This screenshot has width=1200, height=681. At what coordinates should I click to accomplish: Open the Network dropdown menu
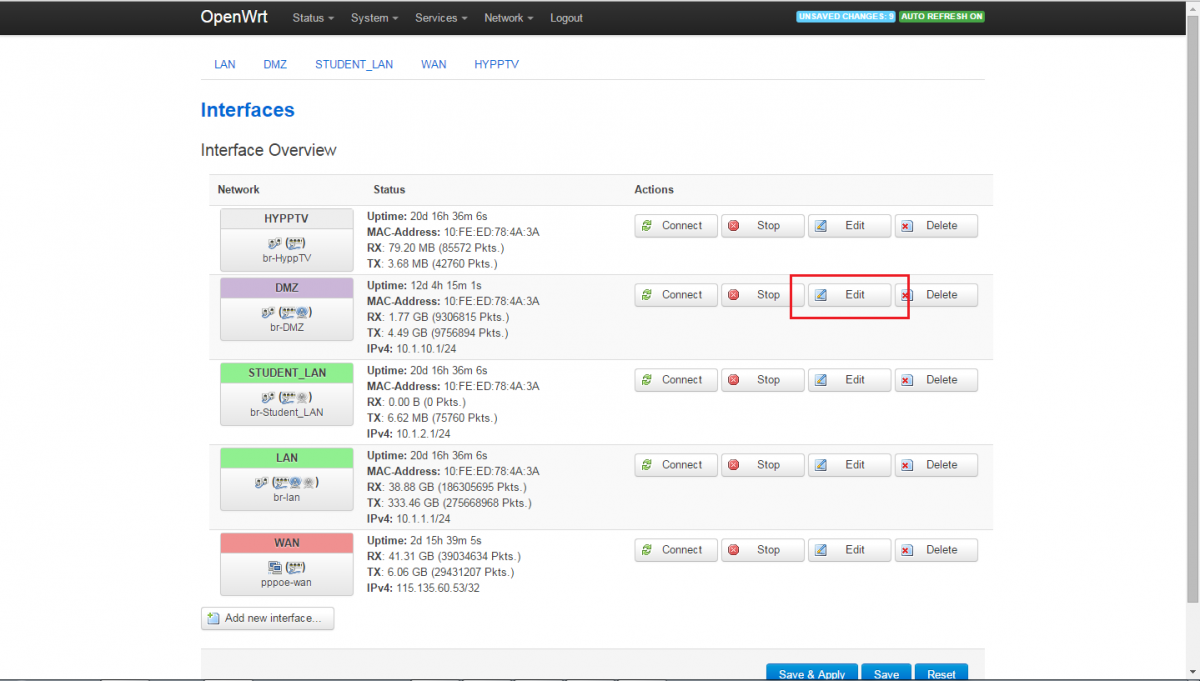tap(508, 18)
